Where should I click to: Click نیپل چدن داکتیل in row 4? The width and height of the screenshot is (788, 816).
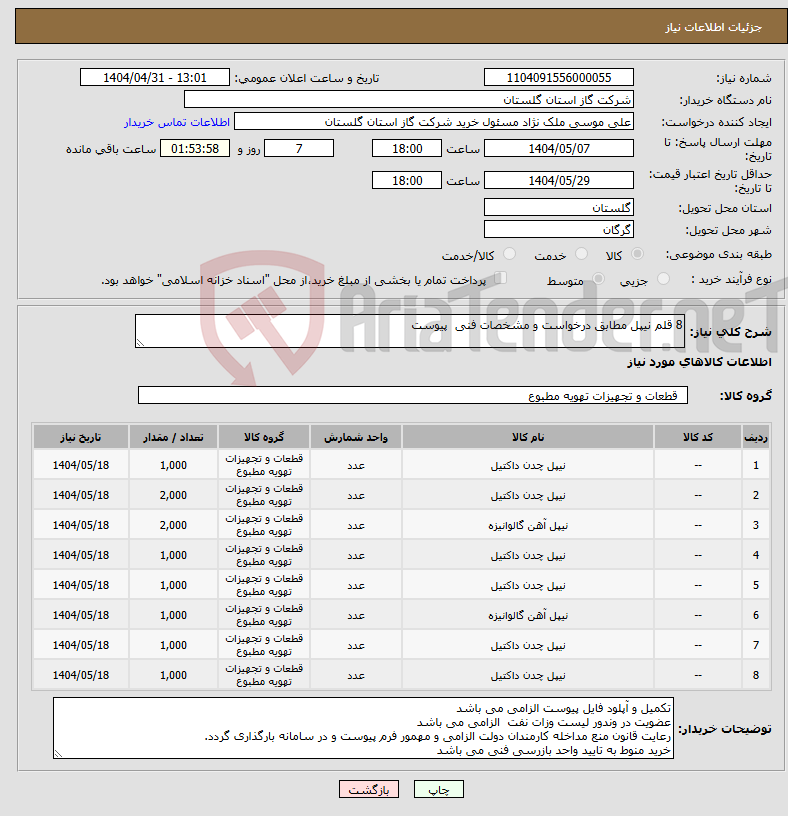coord(528,555)
